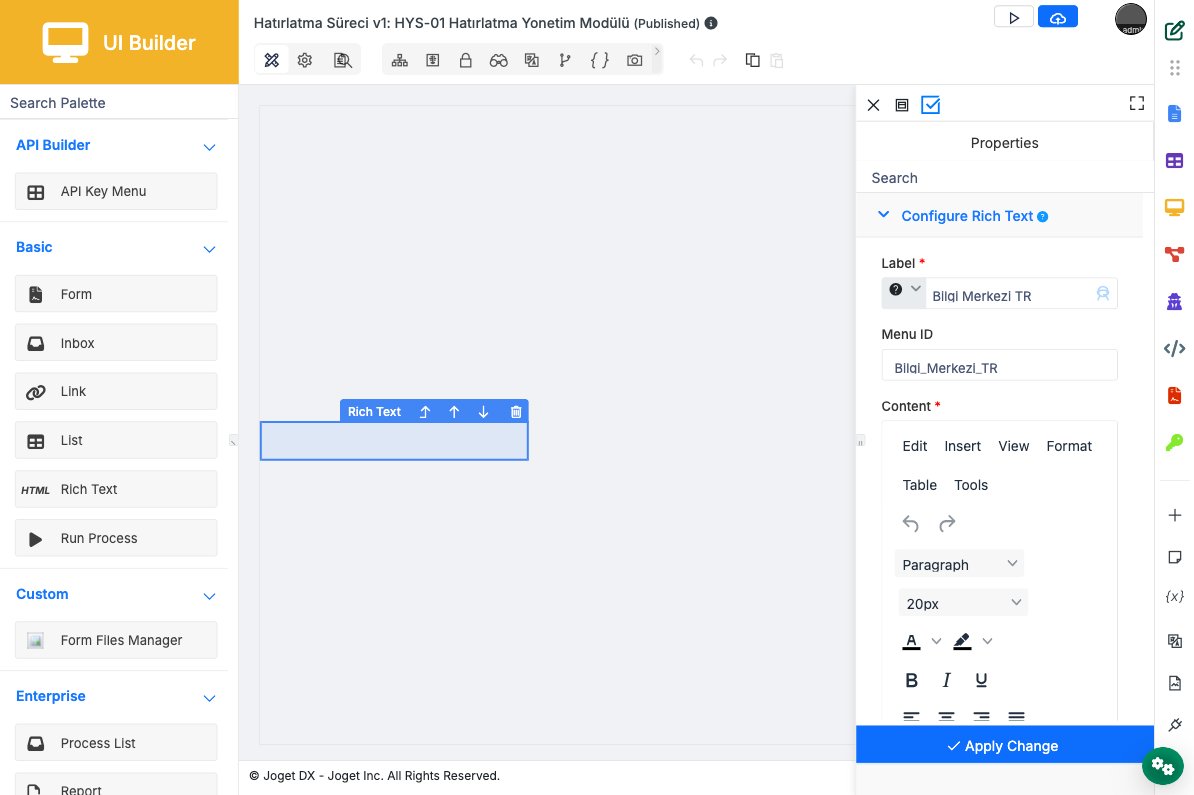Open the Format menu in content editor
1194x795 pixels.
[1068, 446]
